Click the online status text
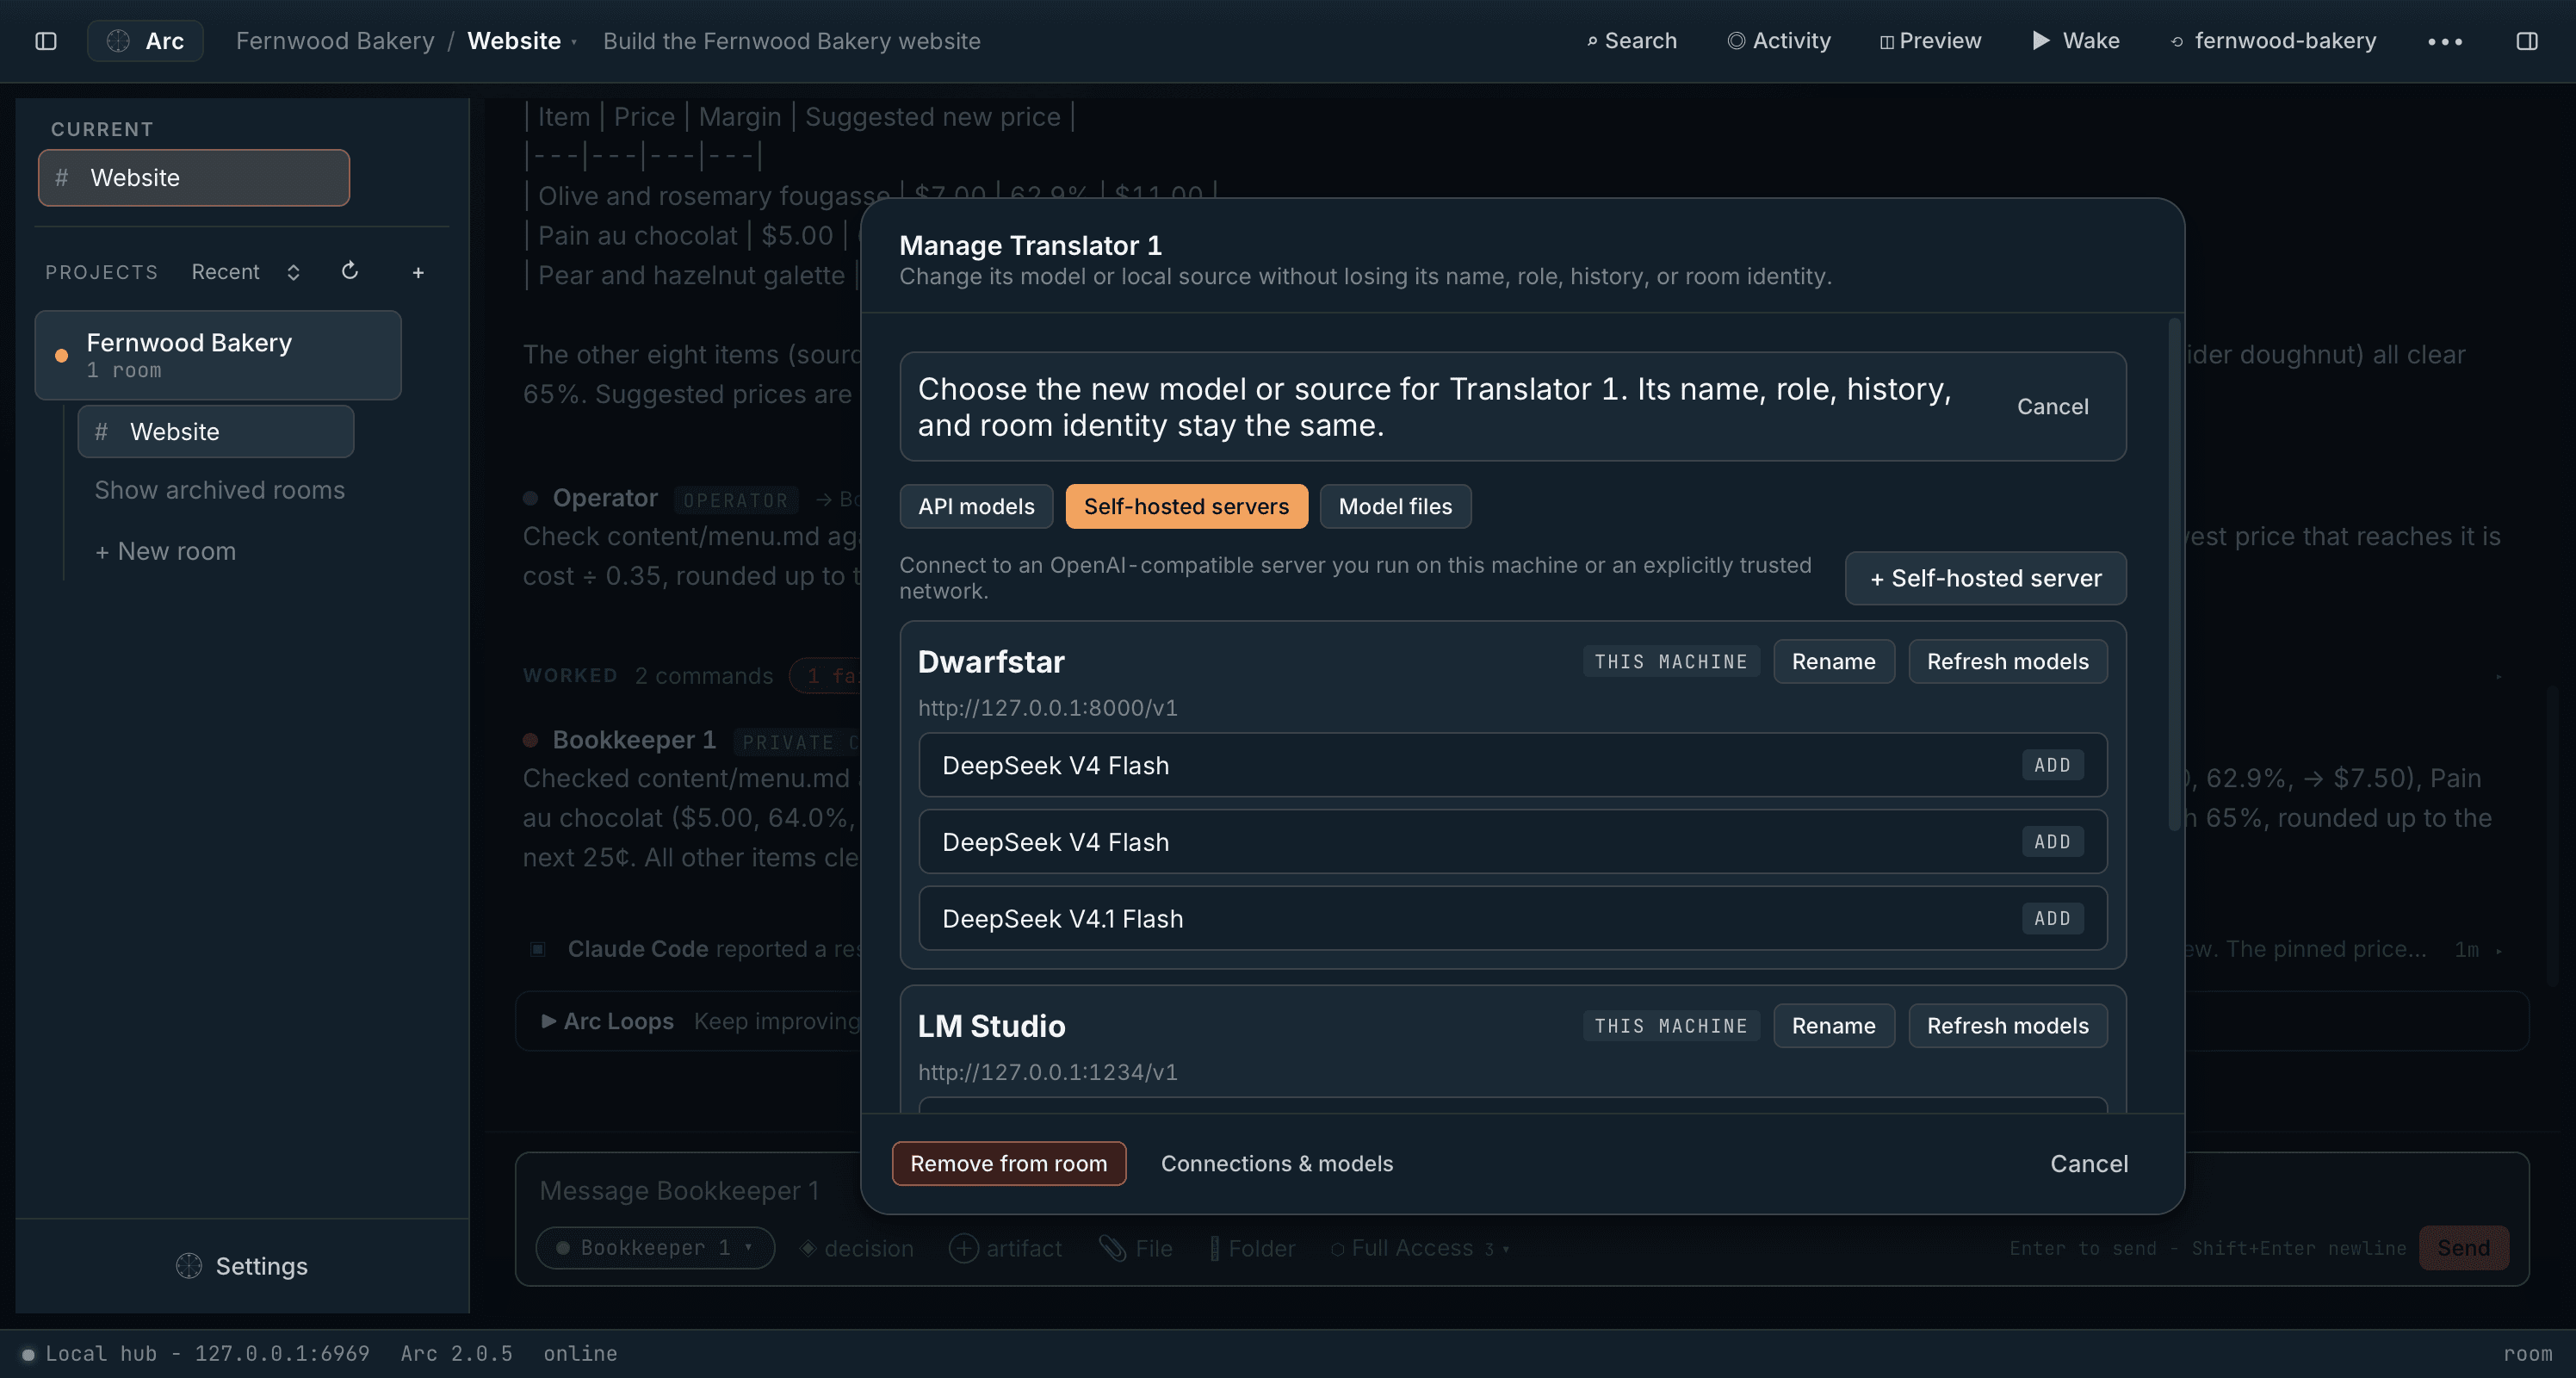The image size is (2576, 1378). pos(580,1353)
